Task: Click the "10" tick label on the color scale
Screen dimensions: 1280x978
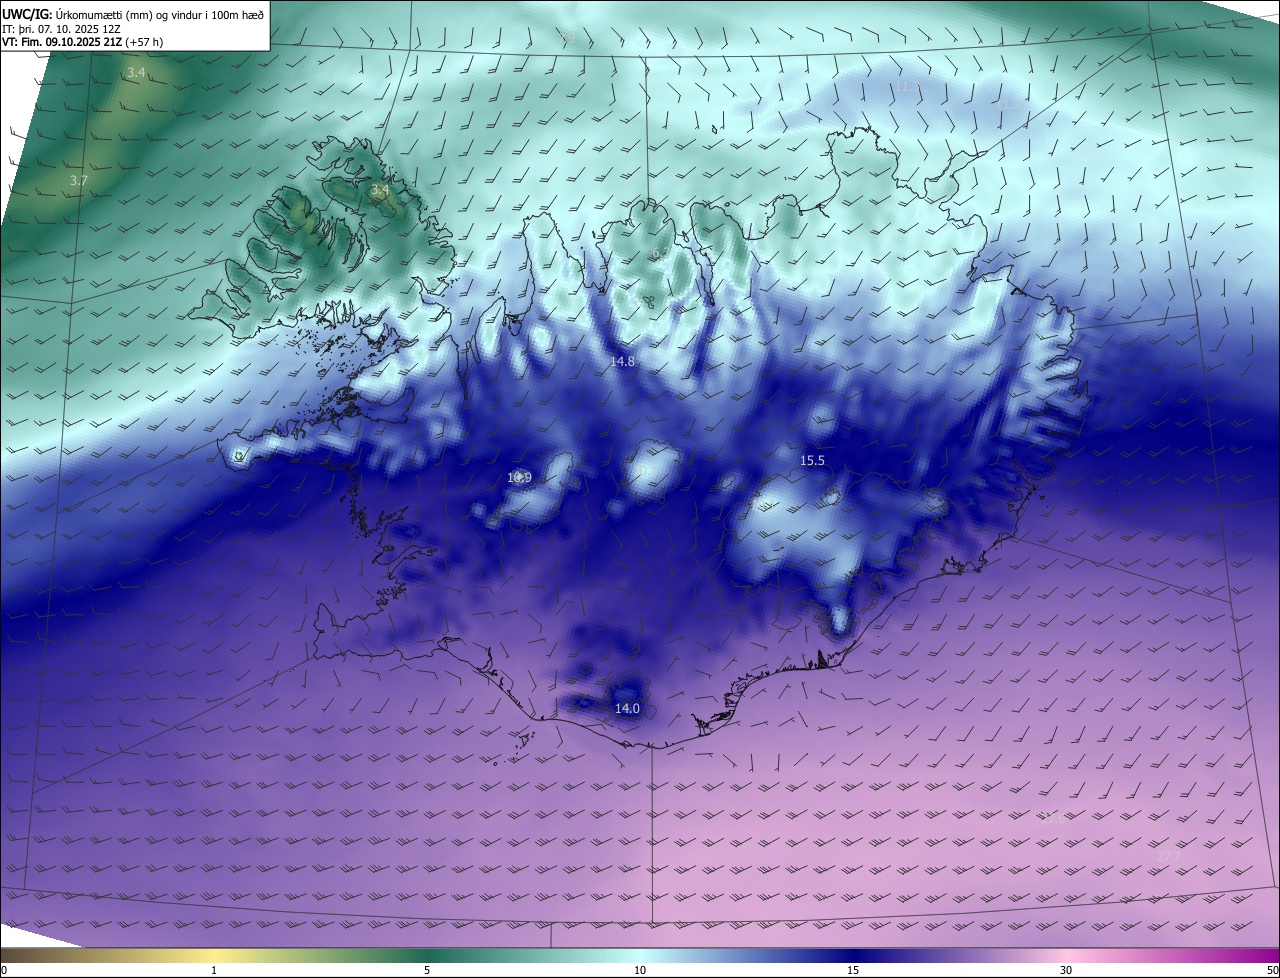Action: click(640, 970)
